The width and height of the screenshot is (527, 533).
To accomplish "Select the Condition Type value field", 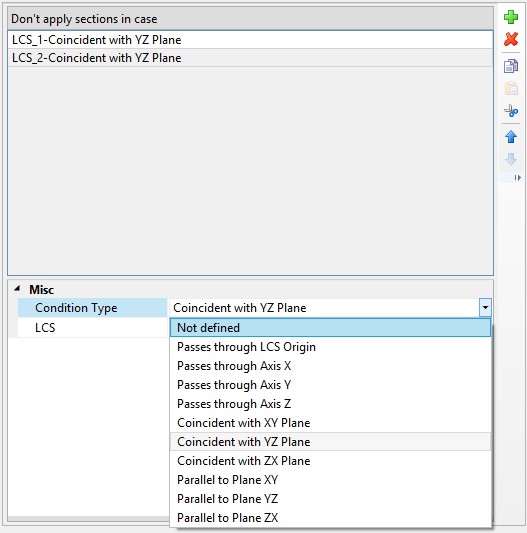I will pos(325,308).
